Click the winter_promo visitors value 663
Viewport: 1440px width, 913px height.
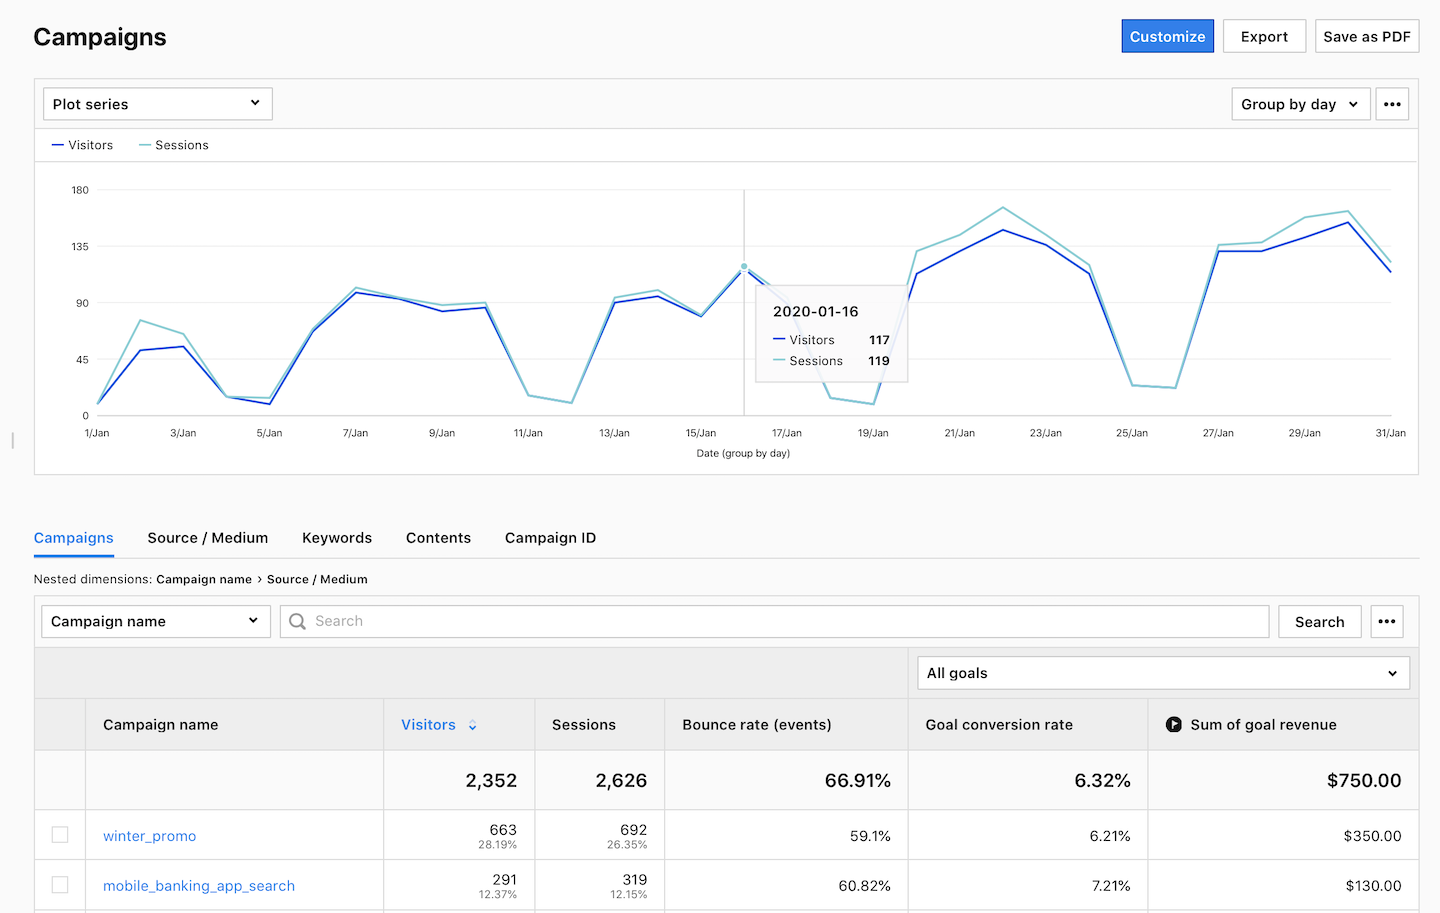[x=503, y=830]
